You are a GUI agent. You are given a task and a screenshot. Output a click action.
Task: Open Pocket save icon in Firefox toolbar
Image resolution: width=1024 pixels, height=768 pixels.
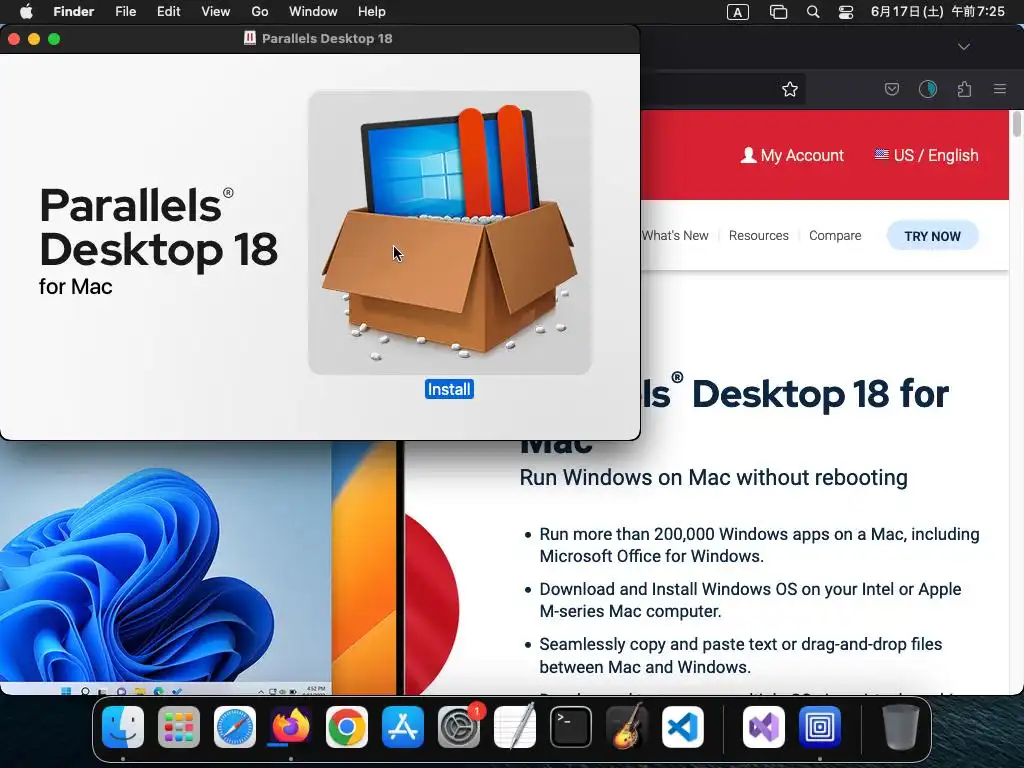[x=891, y=89]
